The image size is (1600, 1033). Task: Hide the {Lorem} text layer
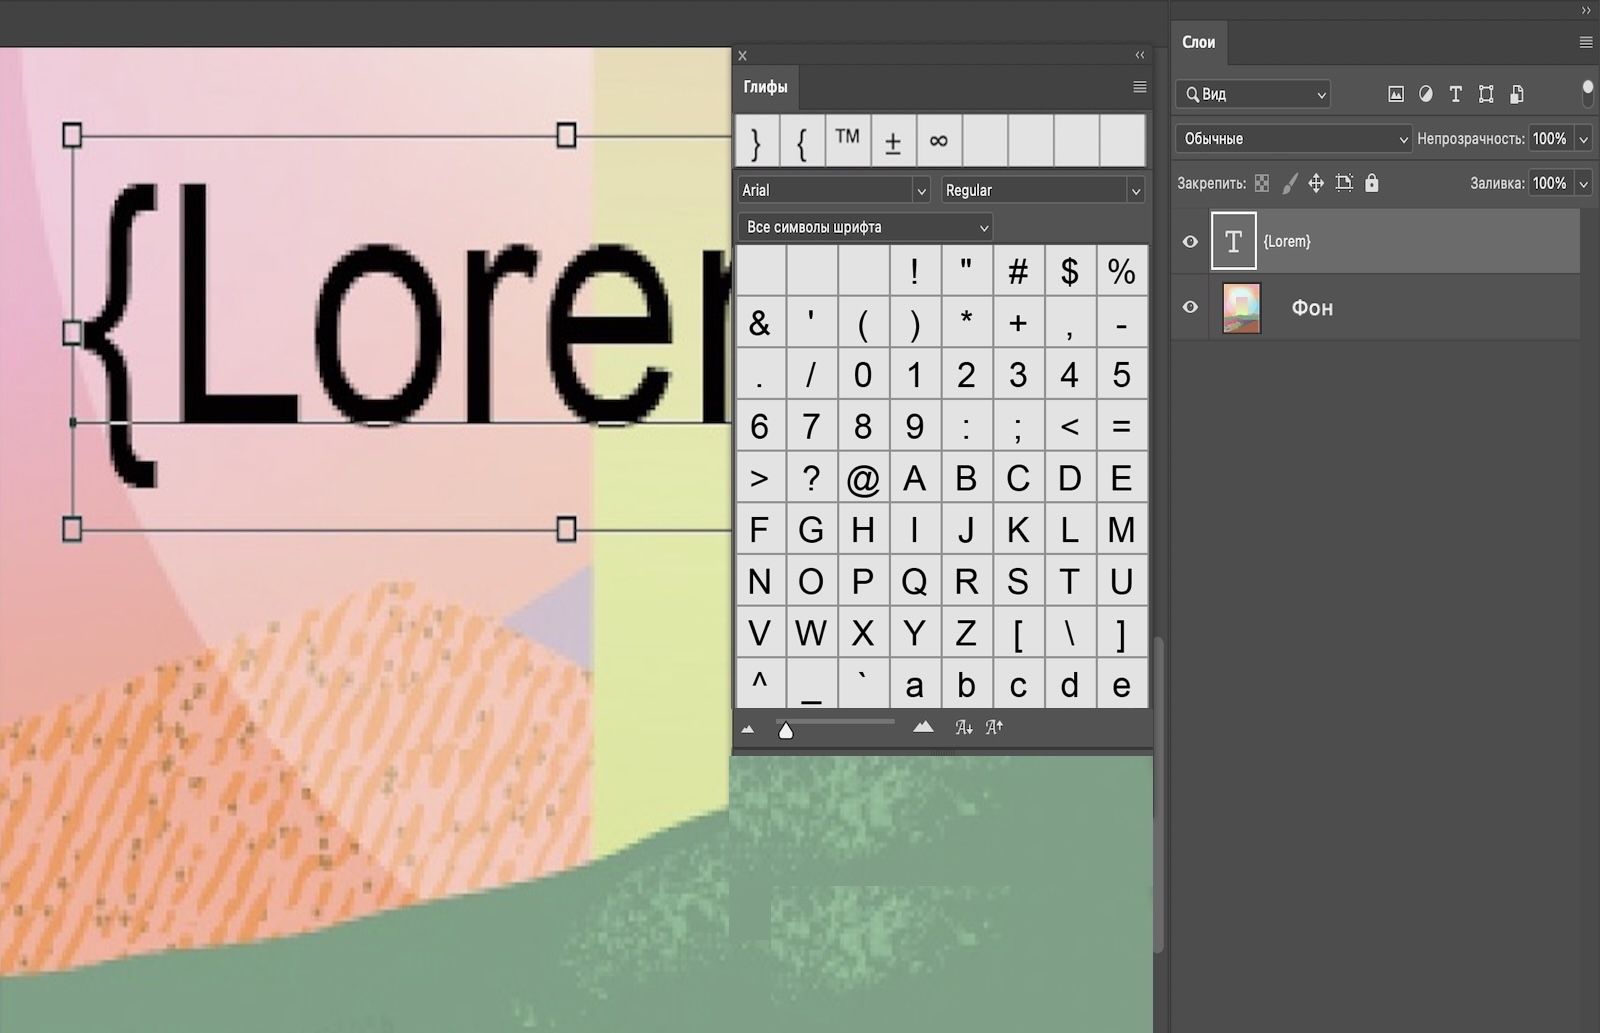1189,240
